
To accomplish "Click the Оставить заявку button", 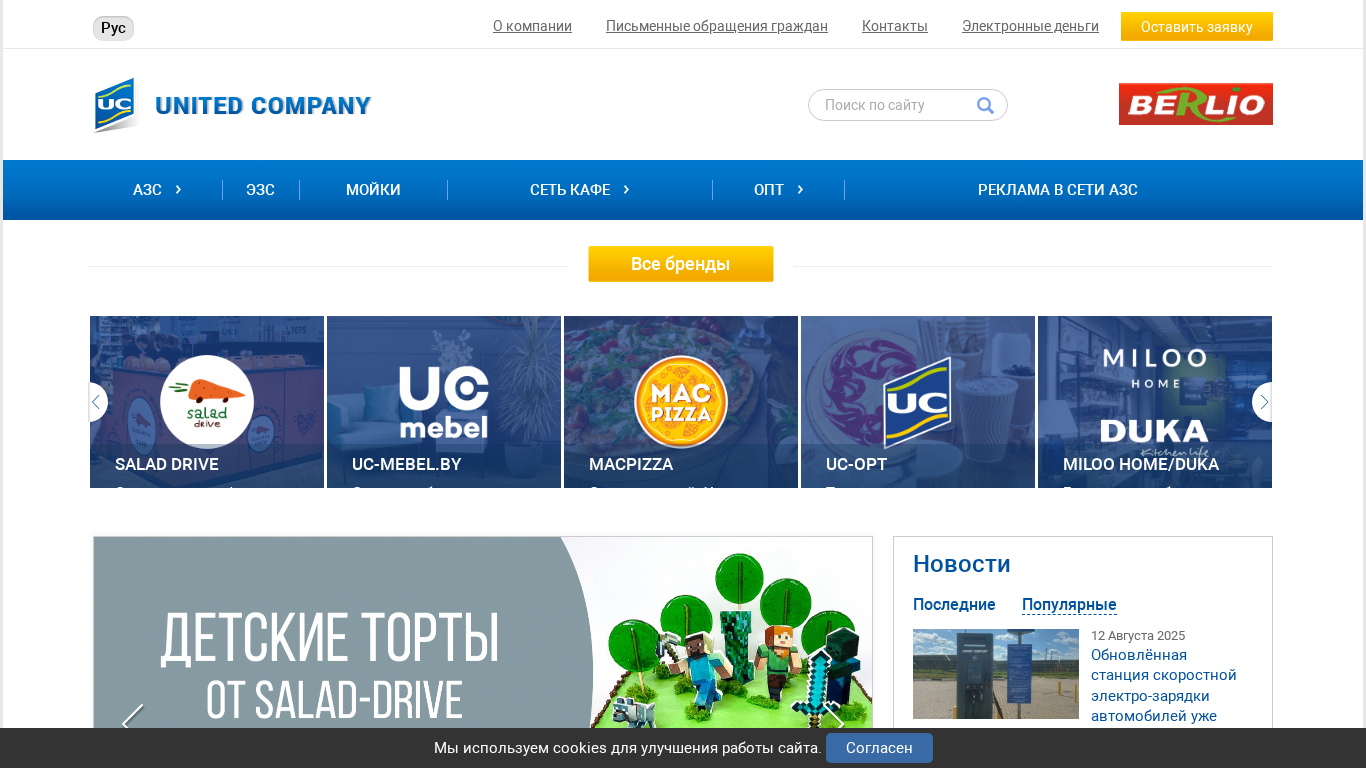I will coord(1197,26).
